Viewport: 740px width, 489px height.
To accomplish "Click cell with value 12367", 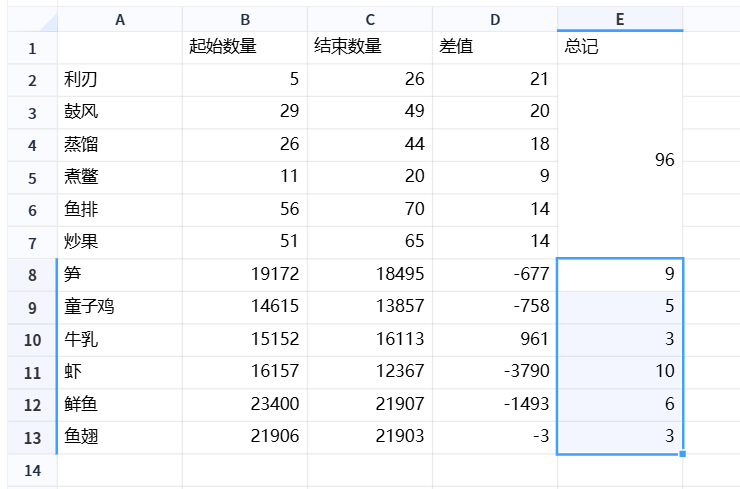I will click(370, 372).
